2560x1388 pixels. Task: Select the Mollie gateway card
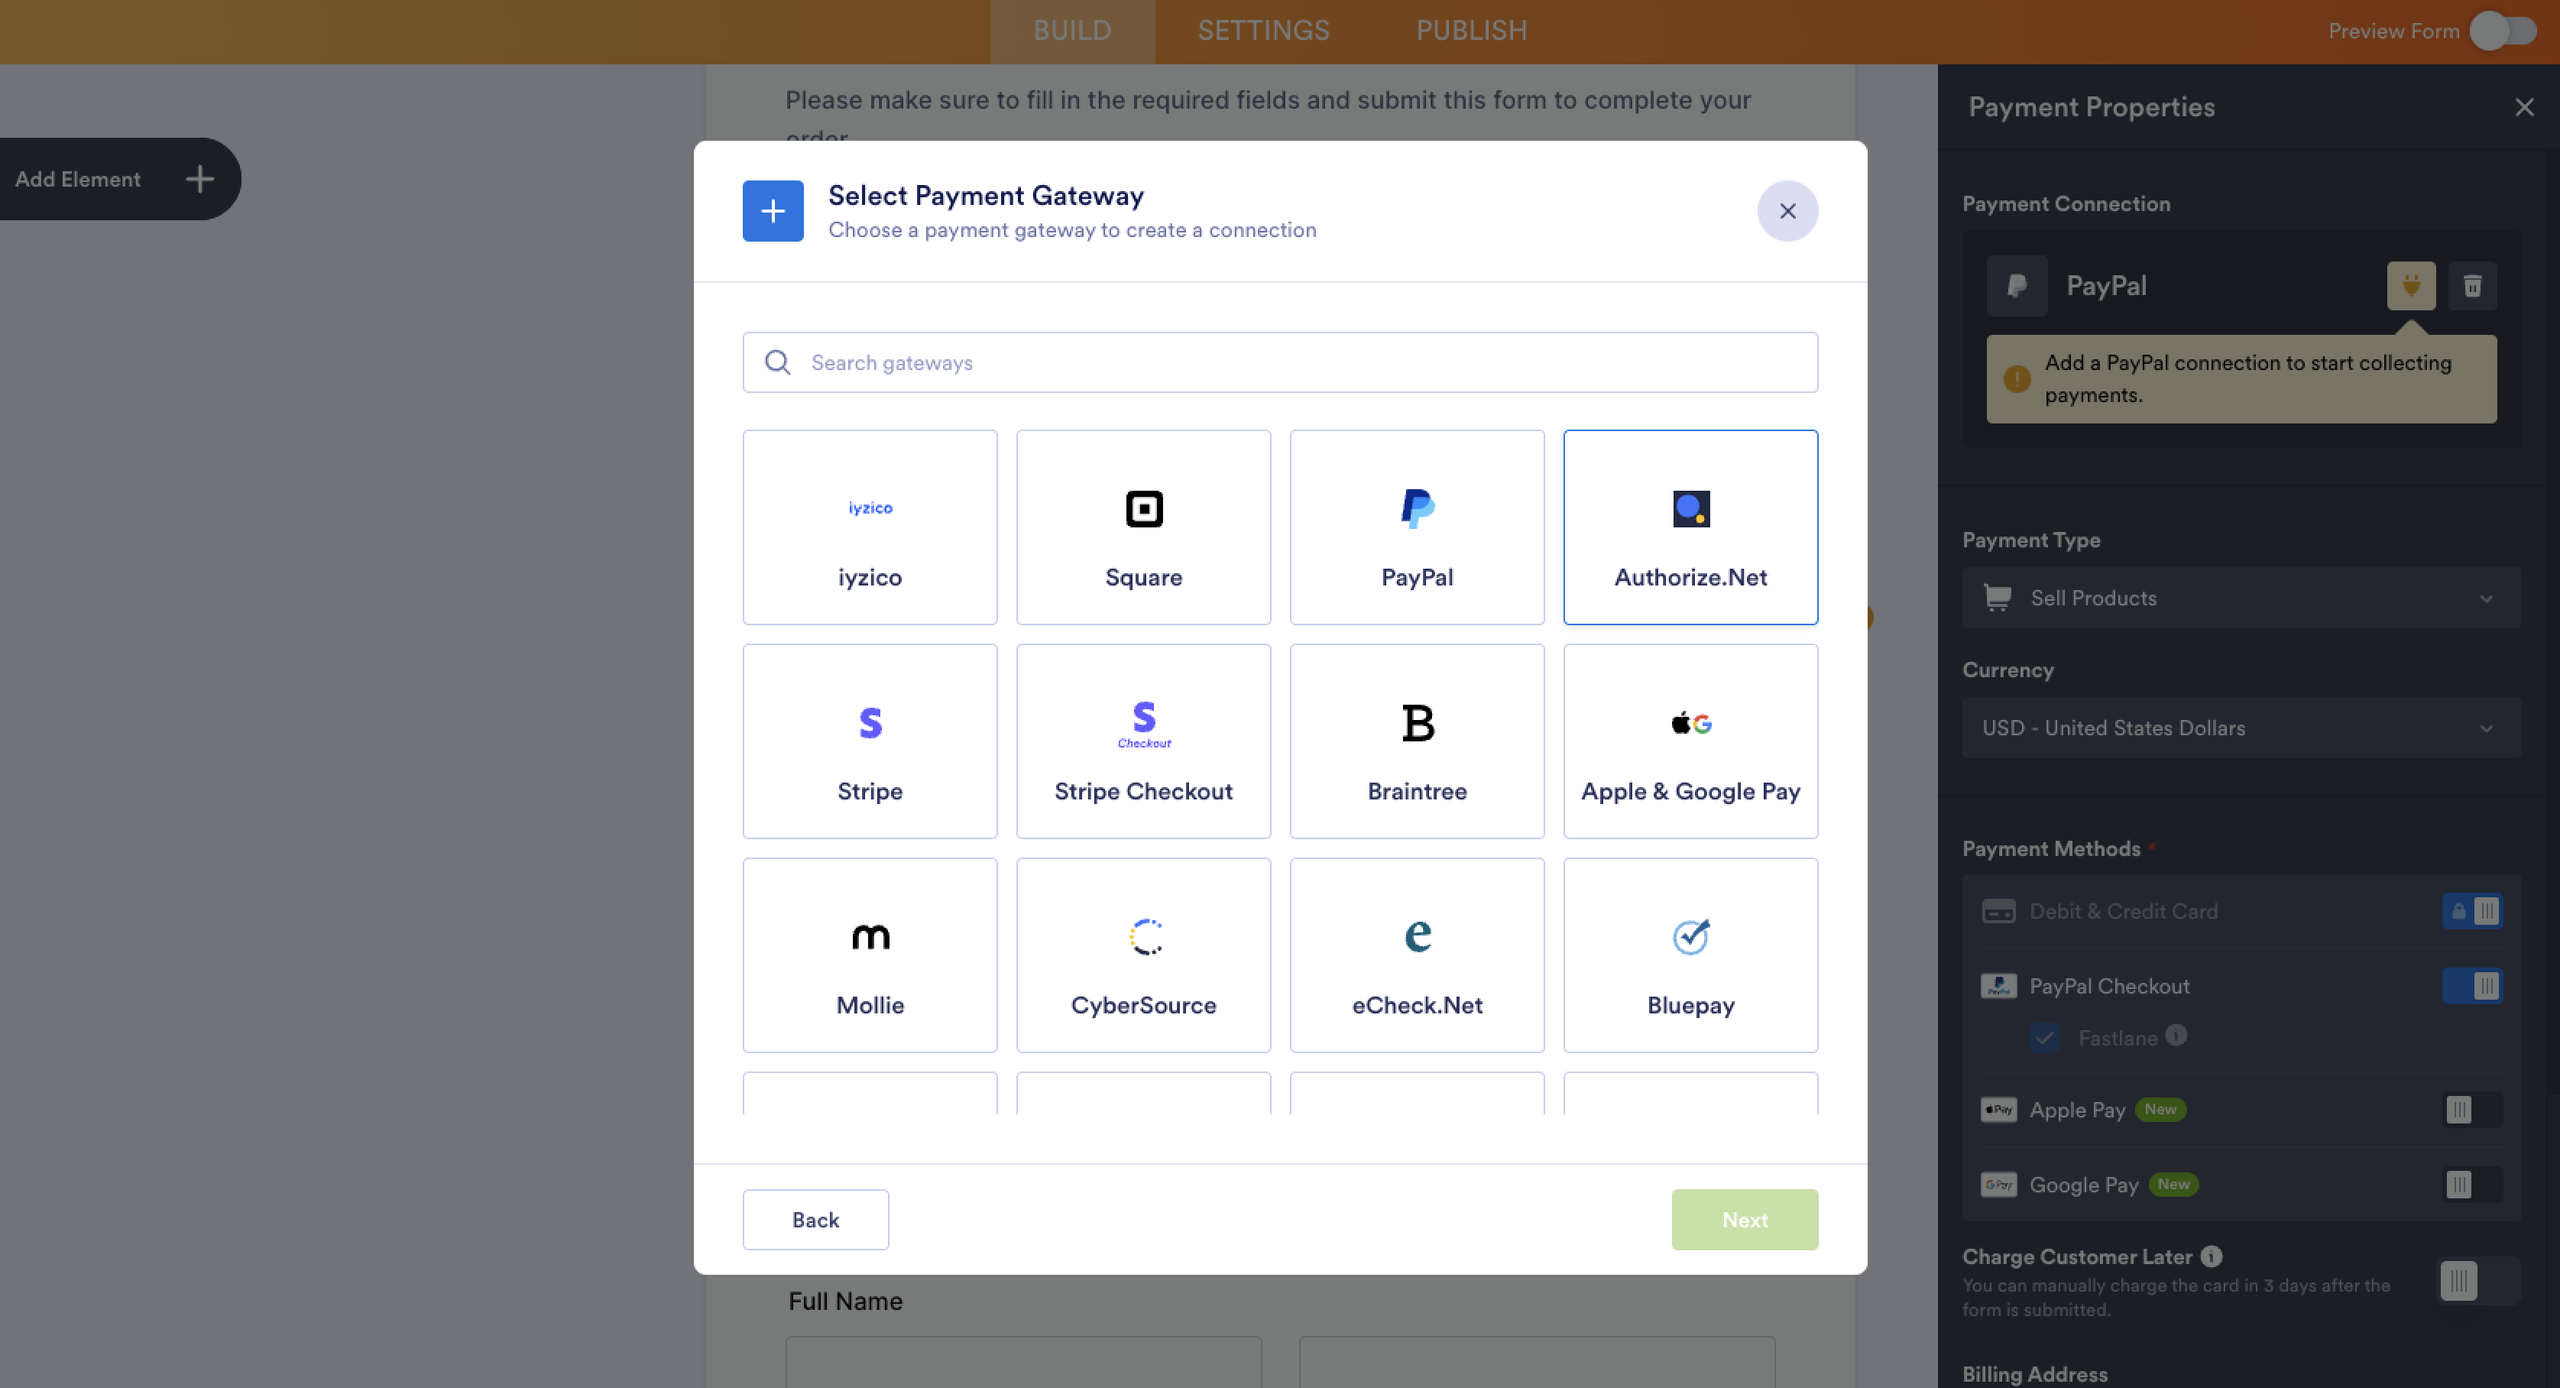(869, 955)
